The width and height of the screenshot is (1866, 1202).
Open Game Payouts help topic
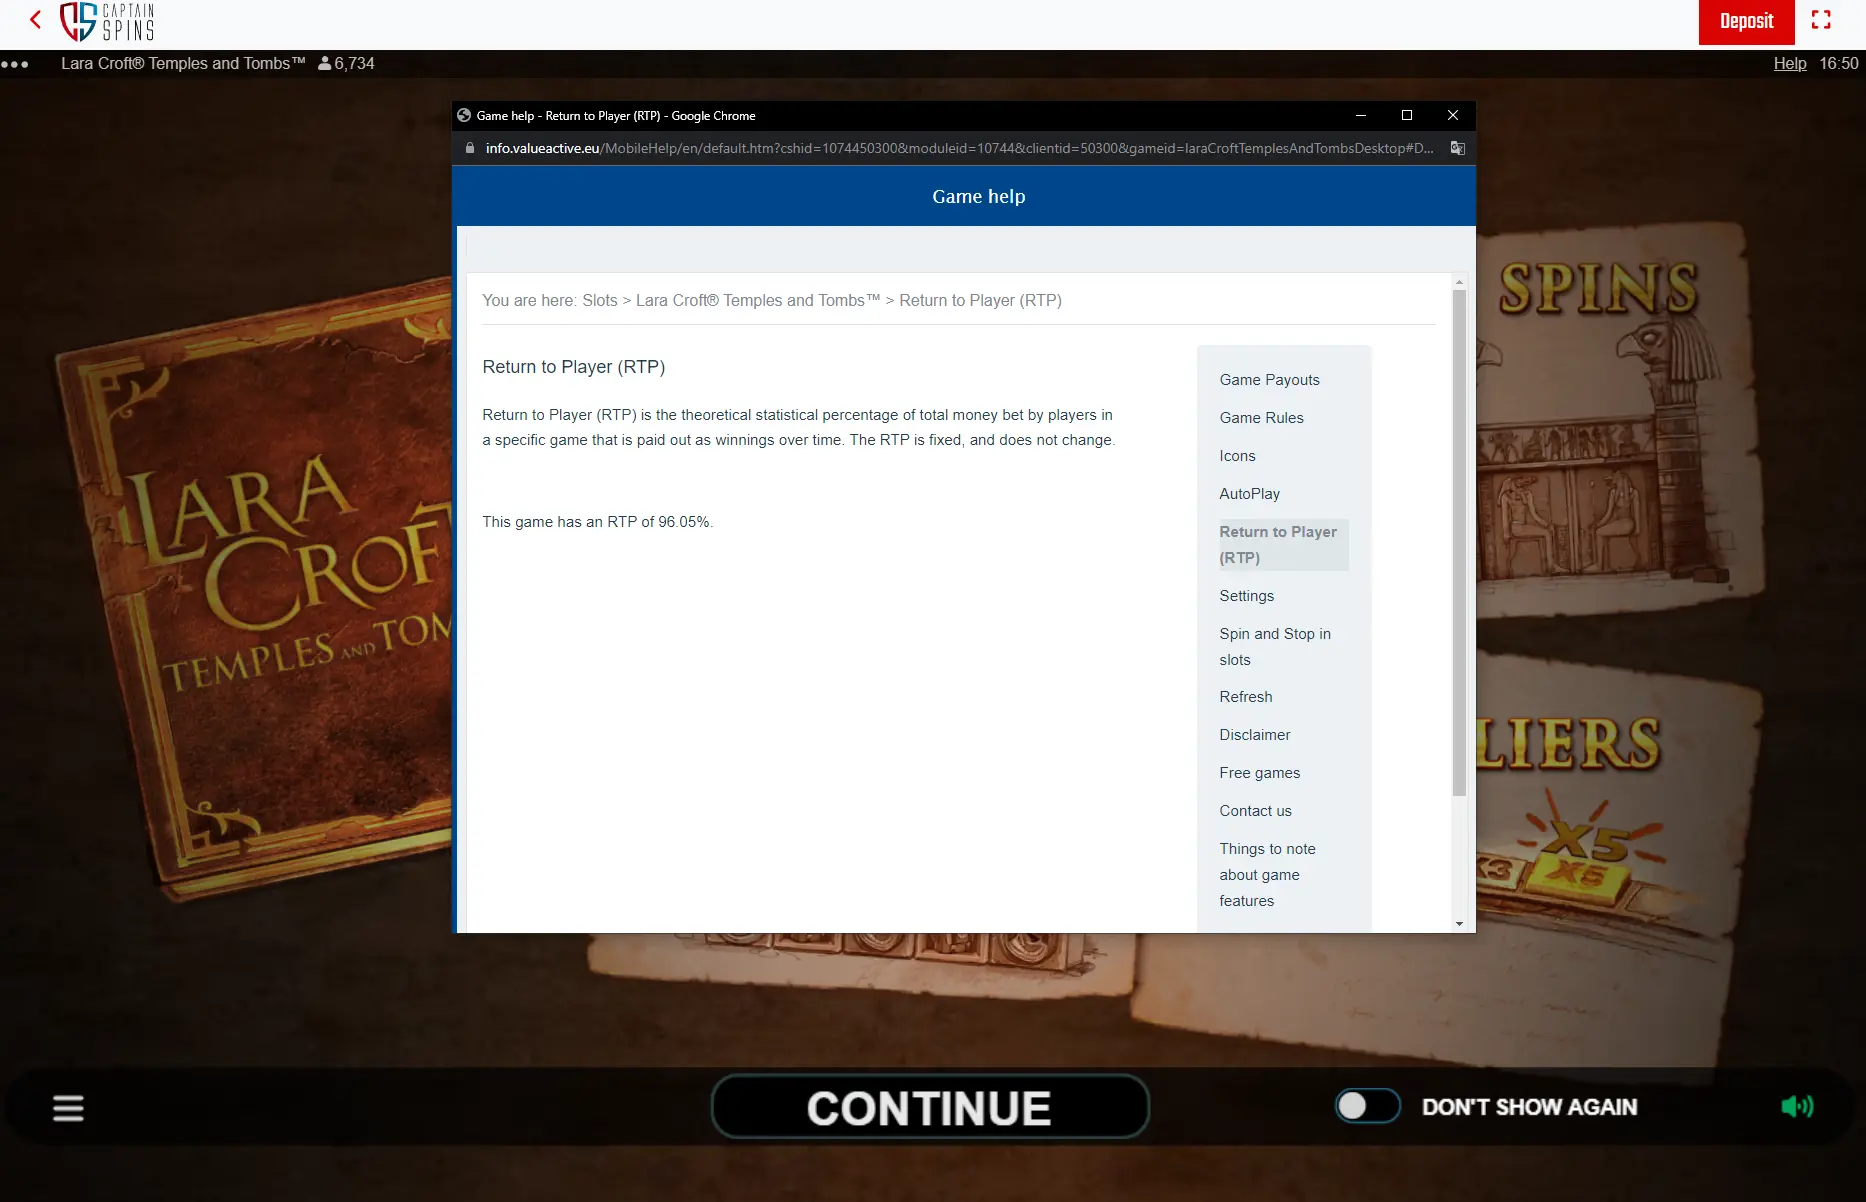coord(1269,380)
